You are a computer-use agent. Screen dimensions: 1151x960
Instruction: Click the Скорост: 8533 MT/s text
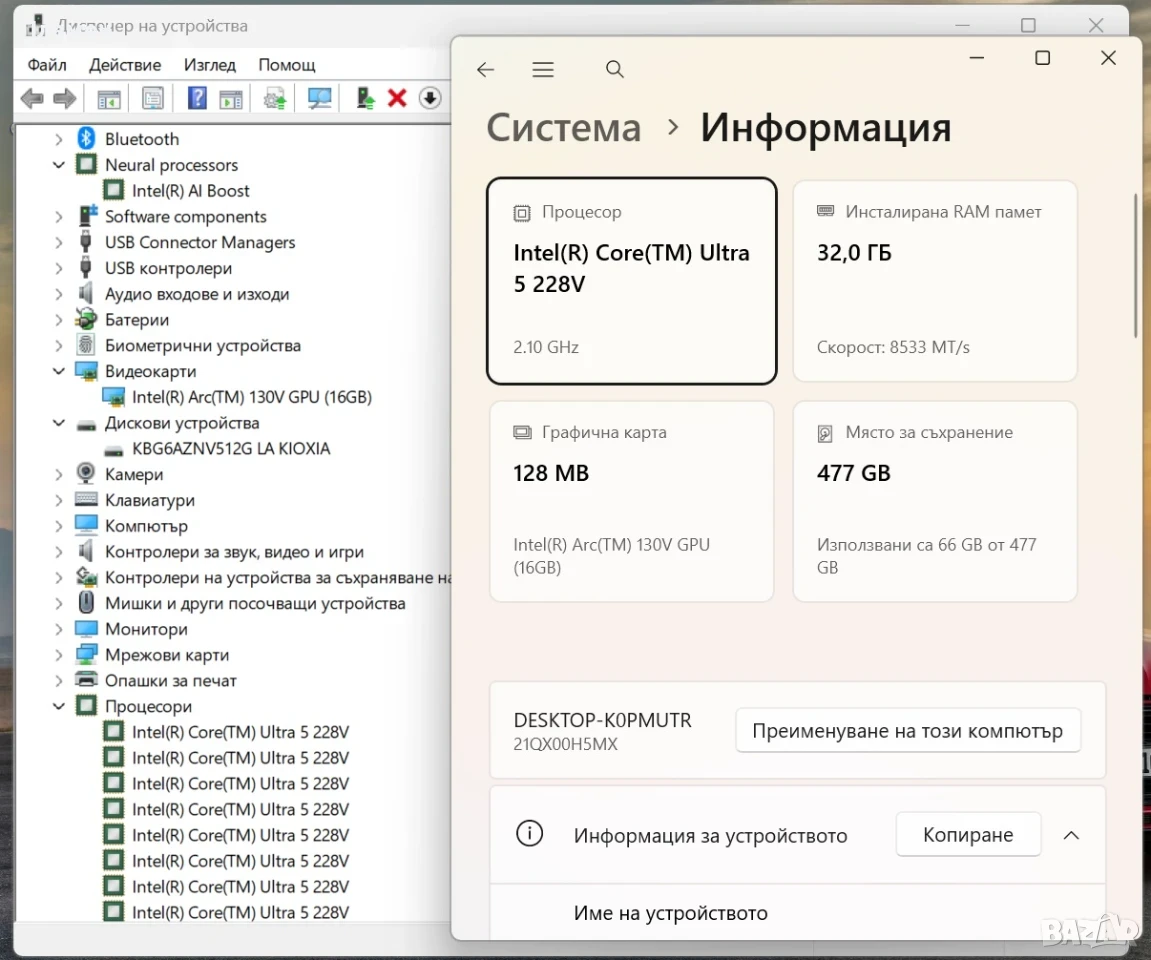tap(893, 347)
